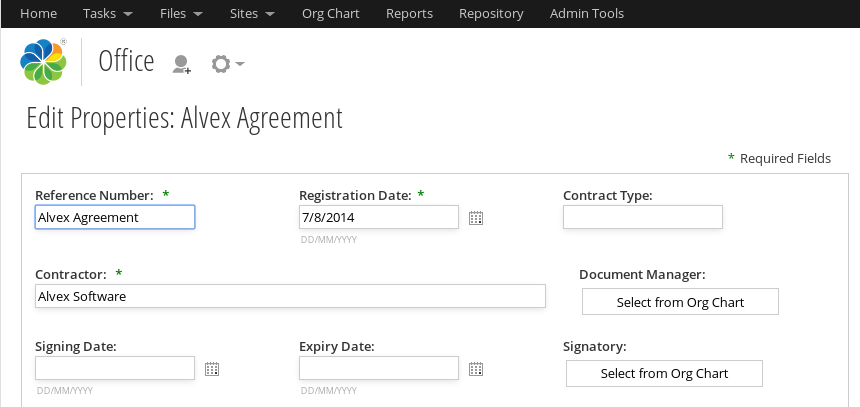860x407 pixels.
Task: Open the Signing Date calendar picker
Action: pyautogui.click(x=212, y=369)
